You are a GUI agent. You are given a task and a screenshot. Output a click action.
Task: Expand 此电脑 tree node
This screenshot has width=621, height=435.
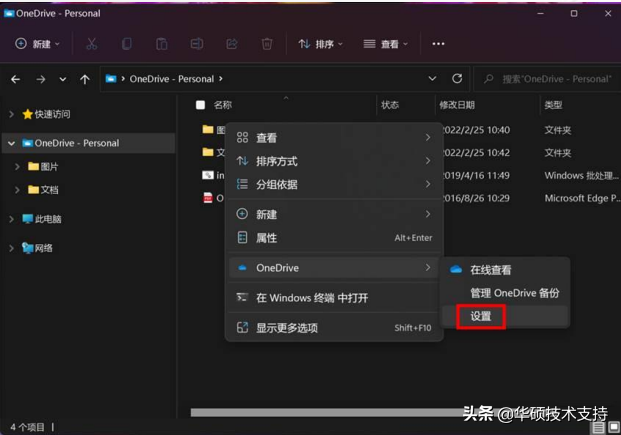coord(11,219)
